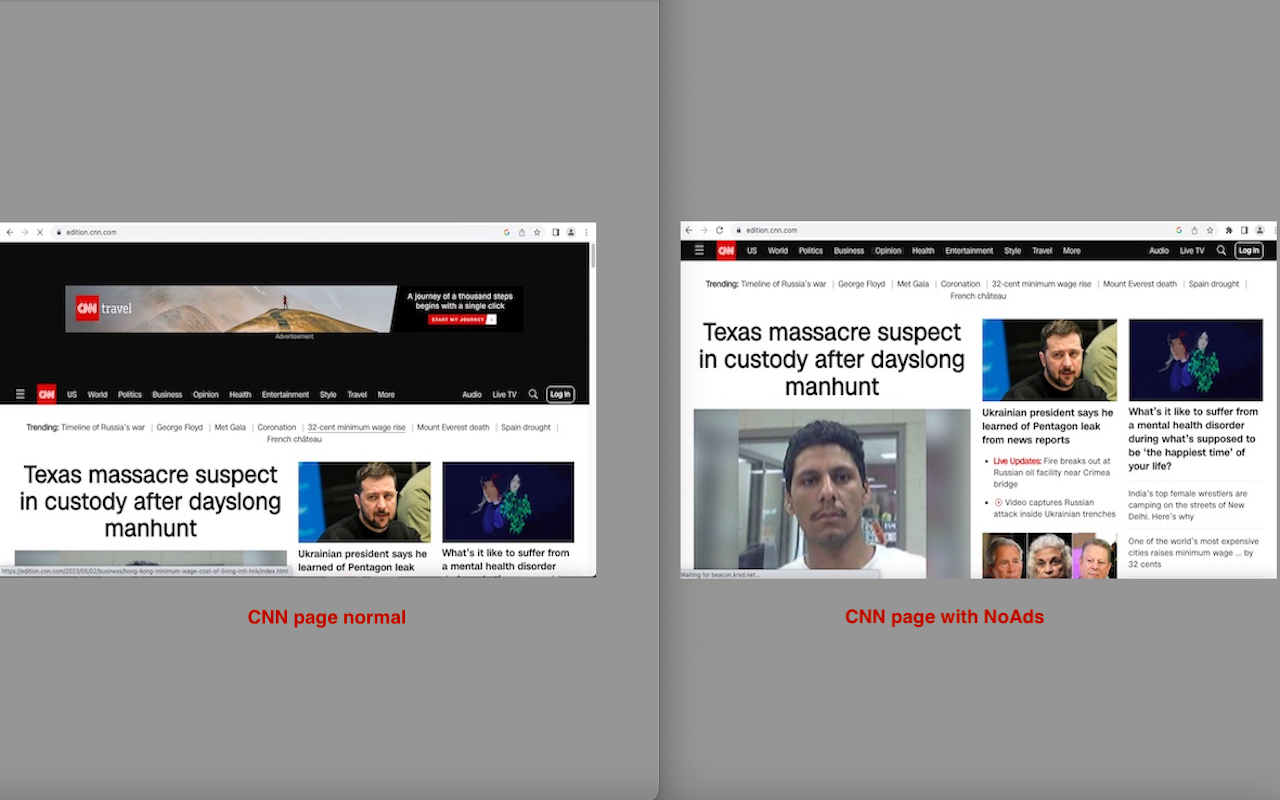
Task: Click the Chrome profile avatar icon
Action: pyautogui.click(x=1258, y=229)
